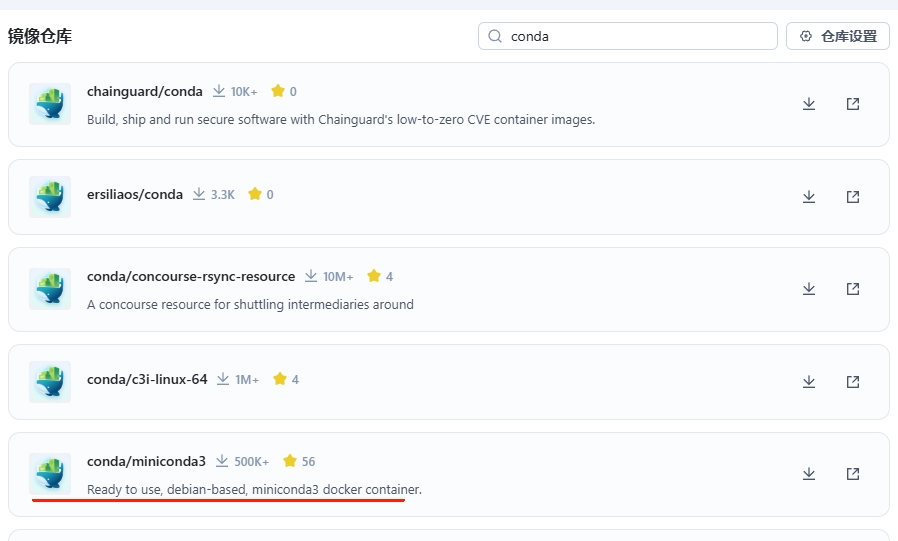Open 仓库设置 repository settings

837,36
